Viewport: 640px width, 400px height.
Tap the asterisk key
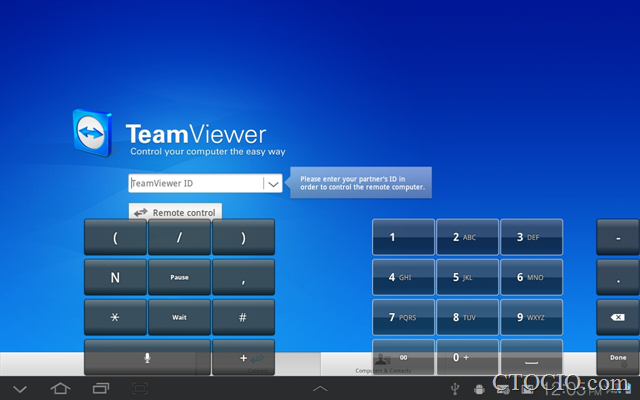click(x=115, y=317)
